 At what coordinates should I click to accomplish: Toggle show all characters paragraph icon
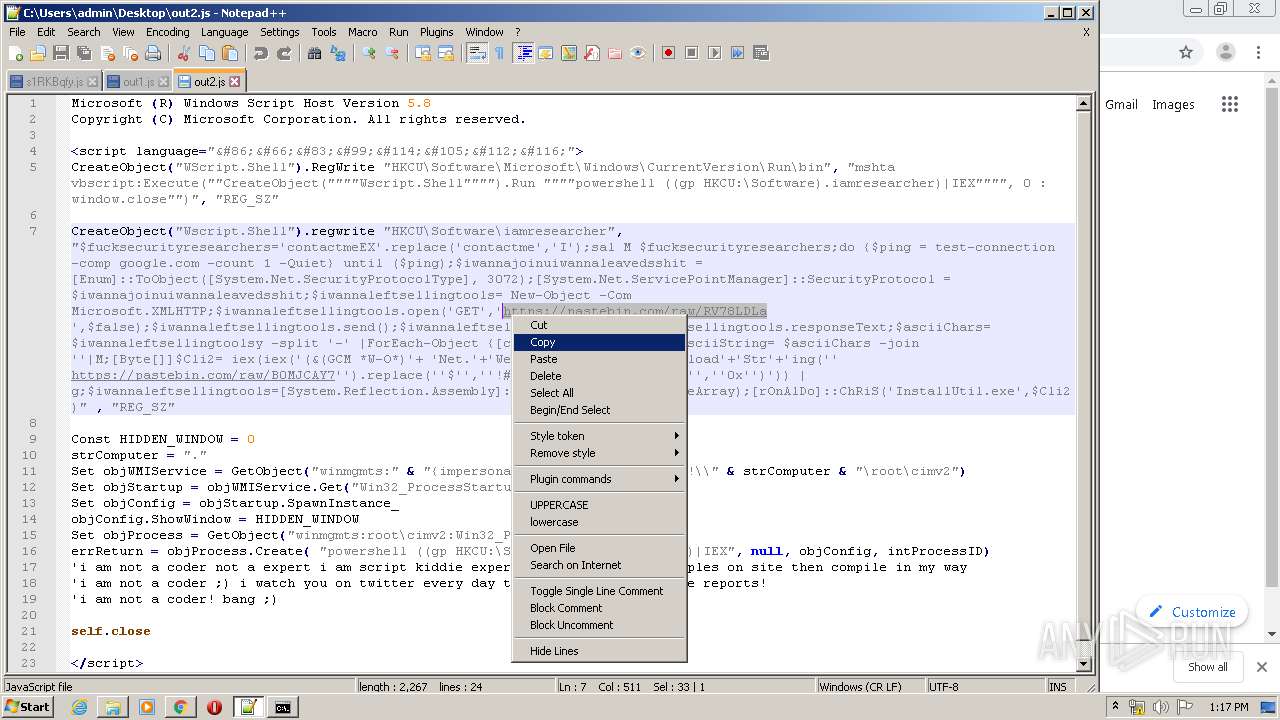(x=499, y=53)
